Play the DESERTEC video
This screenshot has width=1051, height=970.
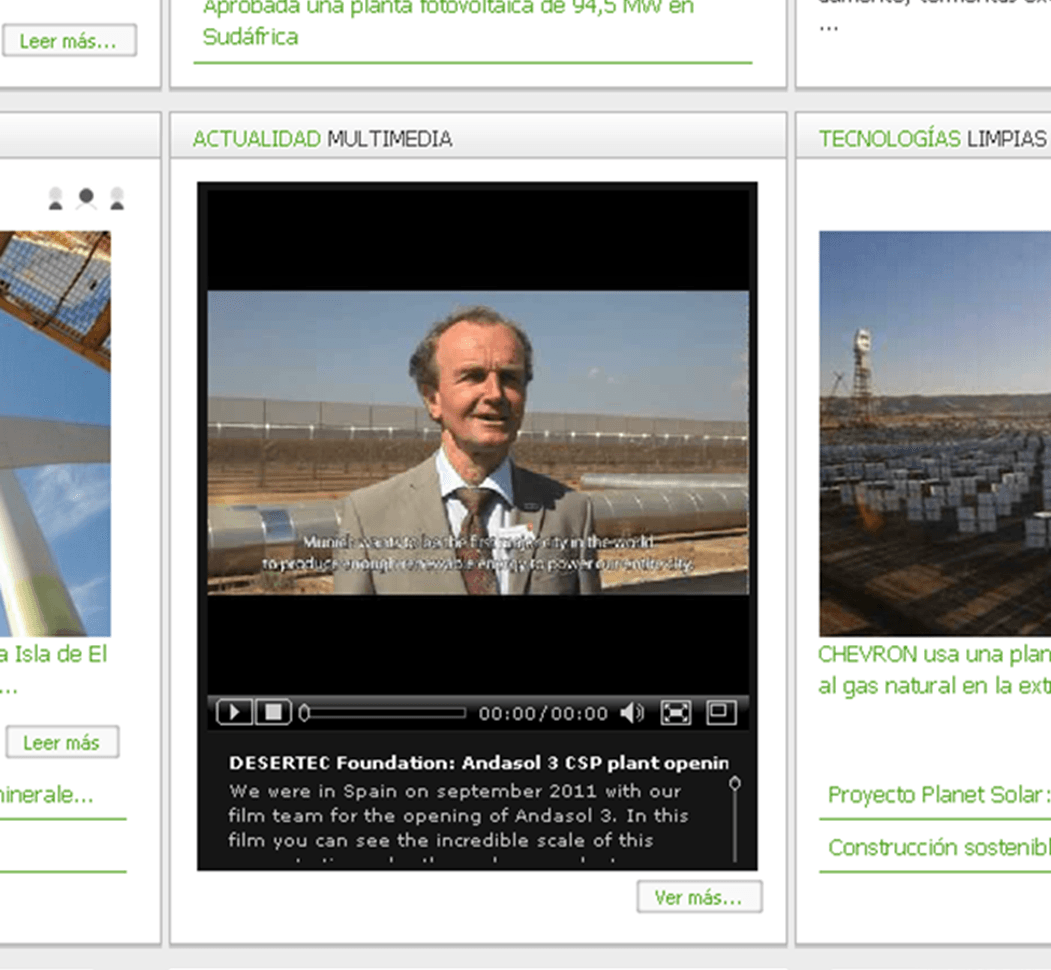pos(235,712)
